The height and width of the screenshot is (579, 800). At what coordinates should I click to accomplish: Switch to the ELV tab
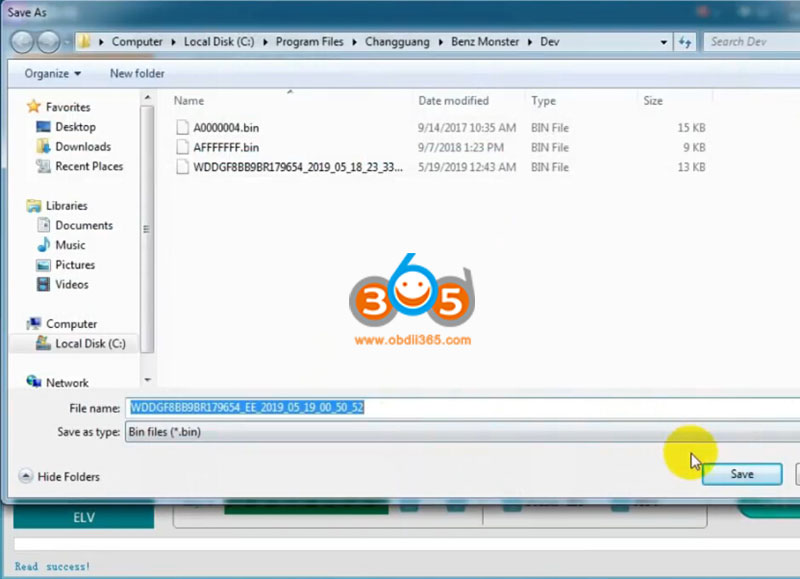click(x=84, y=517)
